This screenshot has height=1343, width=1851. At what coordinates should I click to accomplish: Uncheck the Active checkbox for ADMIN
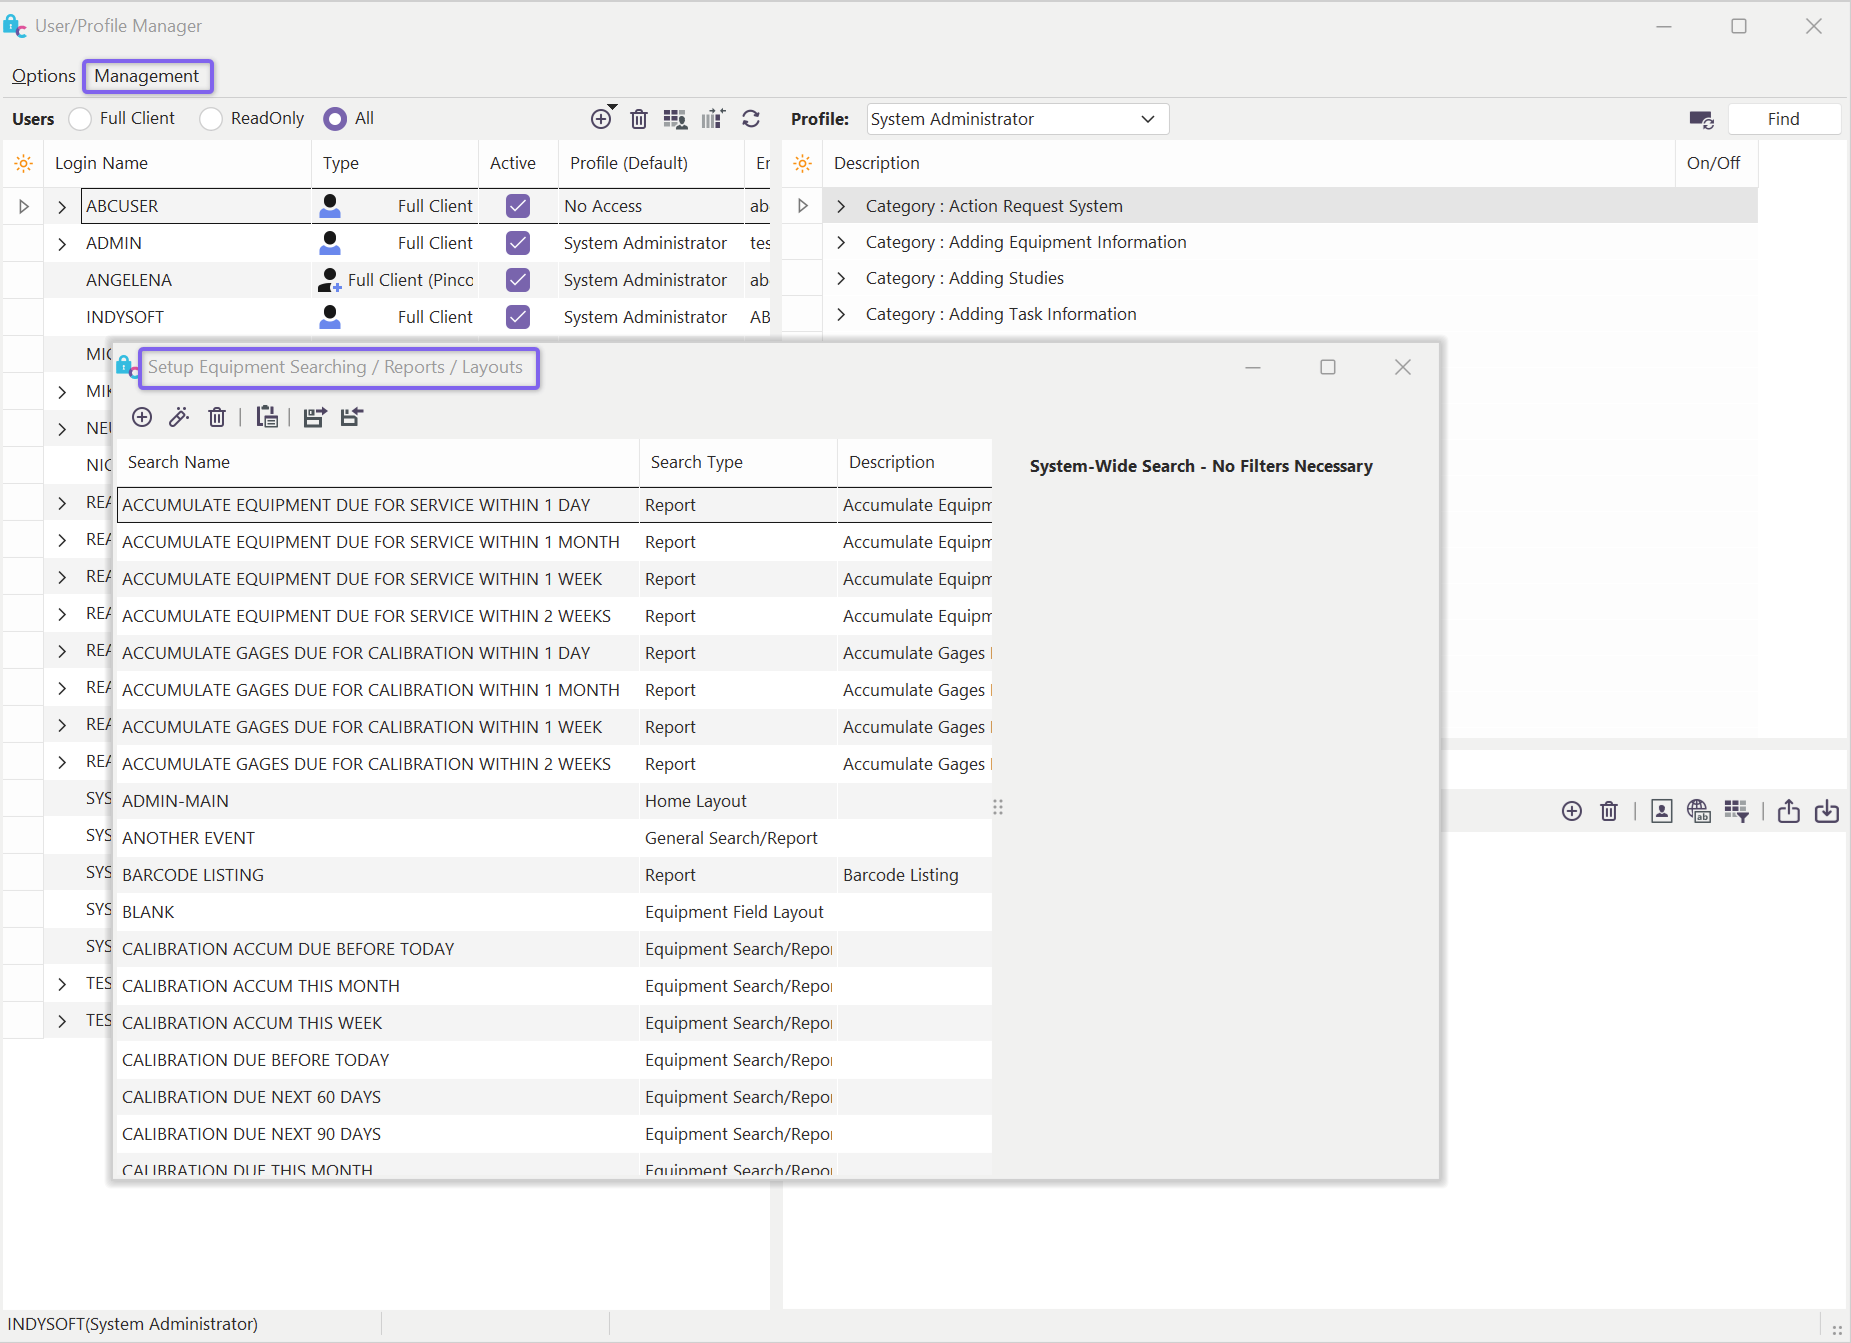pos(518,243)
